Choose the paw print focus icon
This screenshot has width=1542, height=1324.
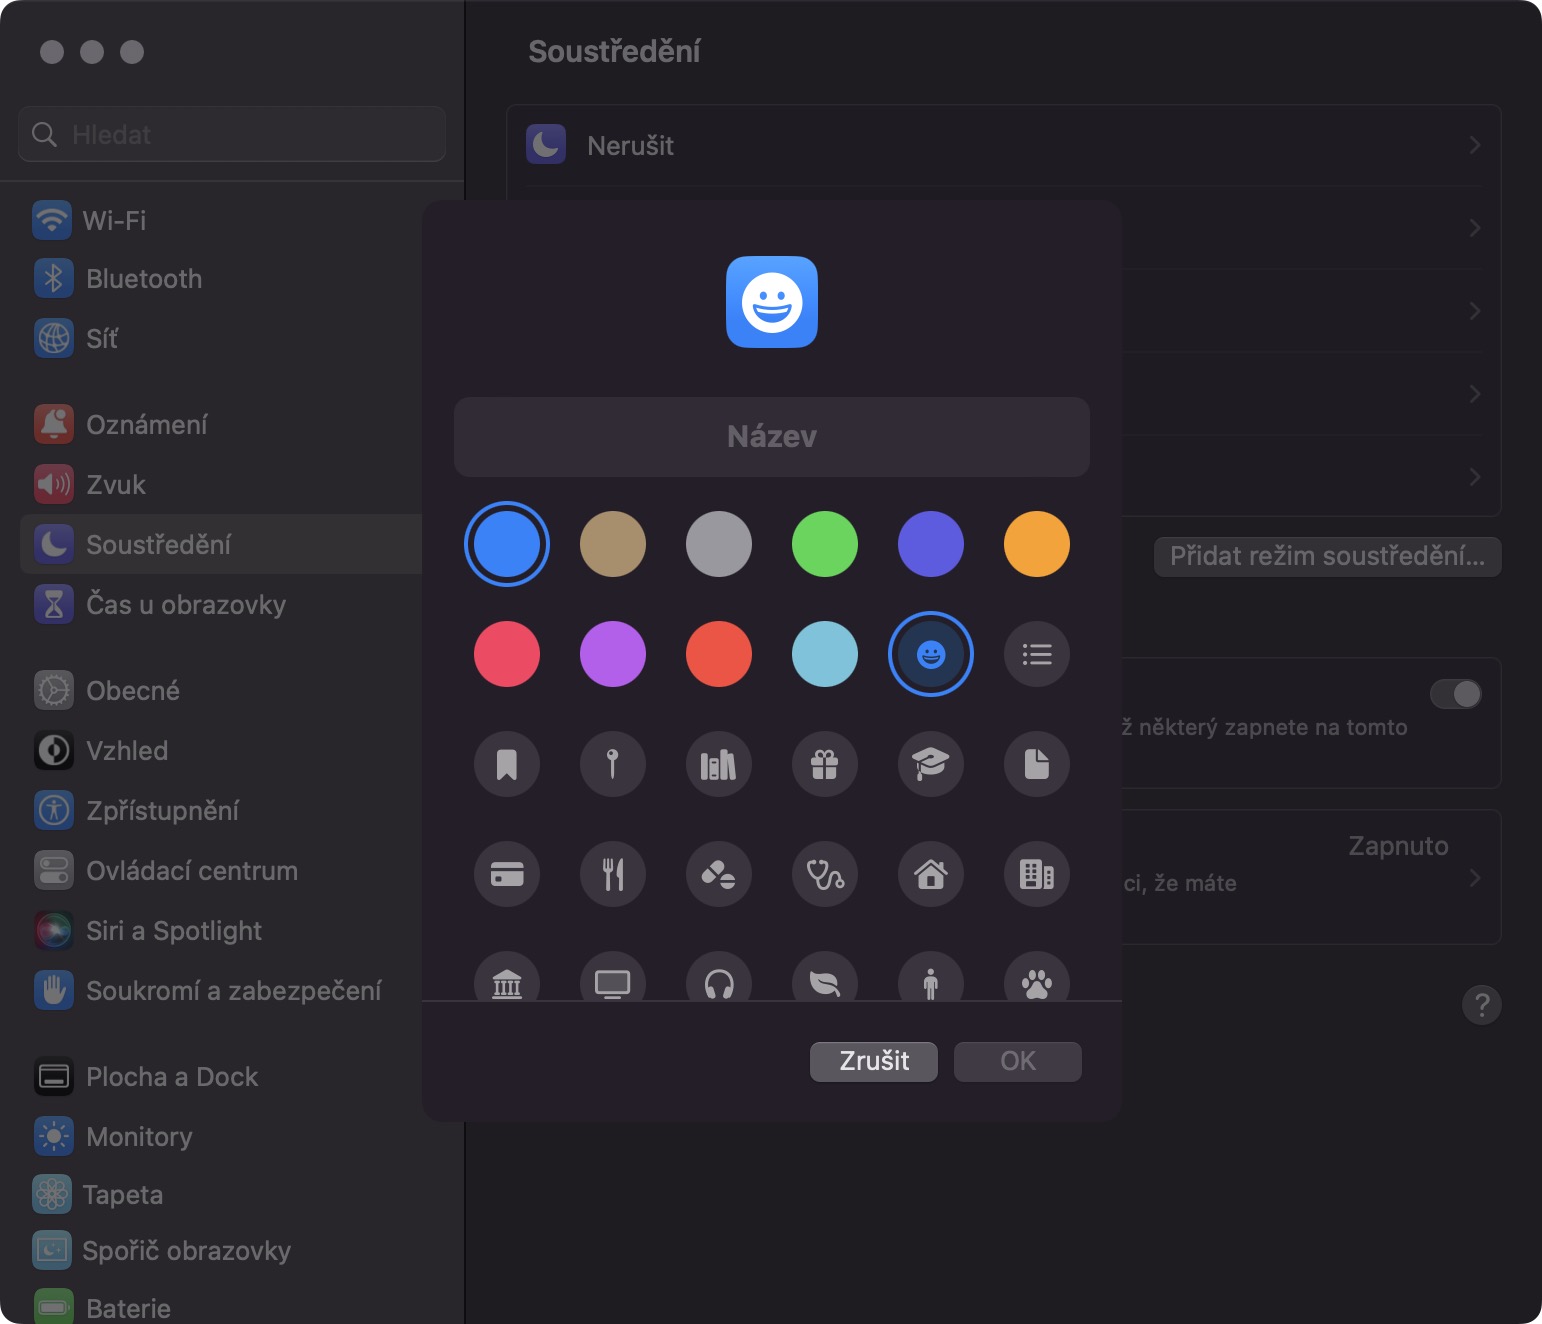coord(1037,976)
